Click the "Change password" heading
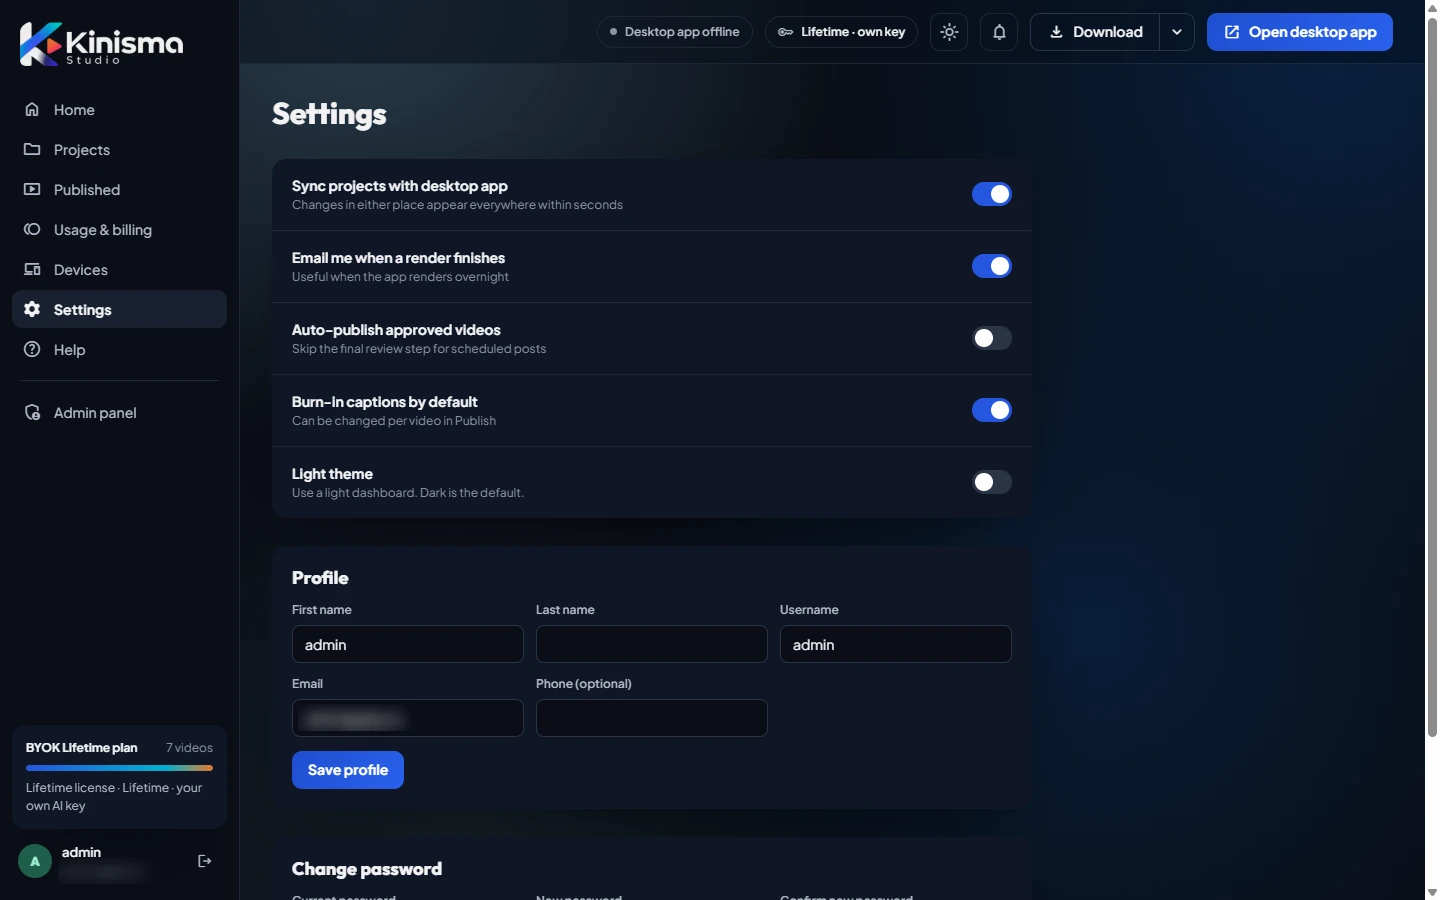Image resolution: width=1440 pixels, height=900 pixels. pos(367,869)
